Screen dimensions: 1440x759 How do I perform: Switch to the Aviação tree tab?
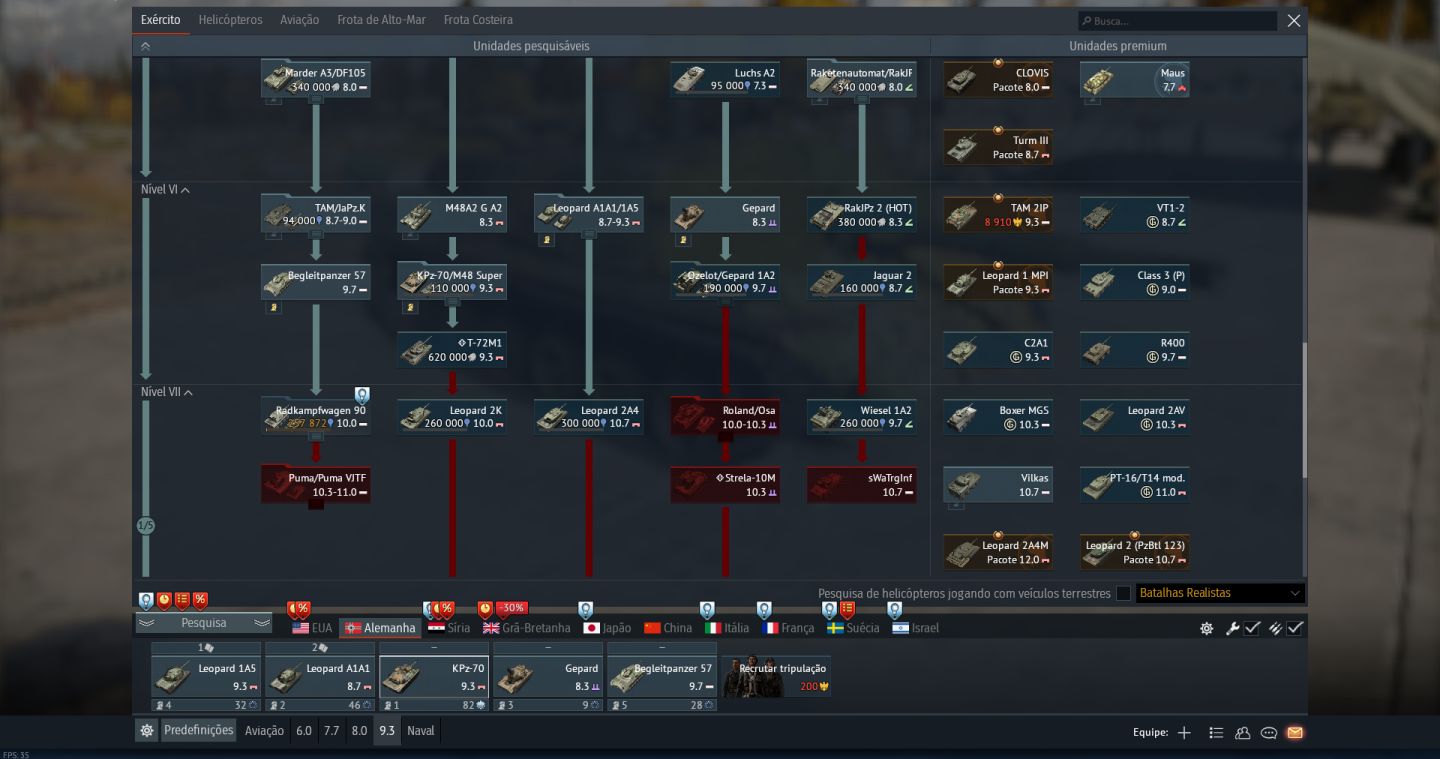pos(300,20)
